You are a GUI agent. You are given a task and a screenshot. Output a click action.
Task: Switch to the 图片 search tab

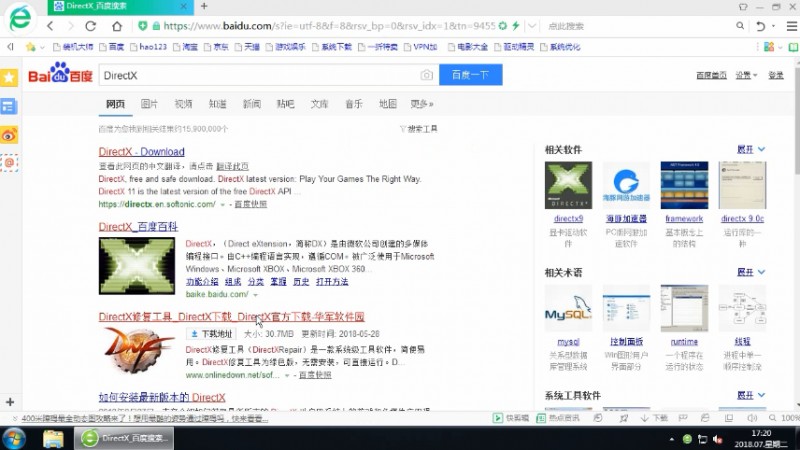tap(149, 104)
